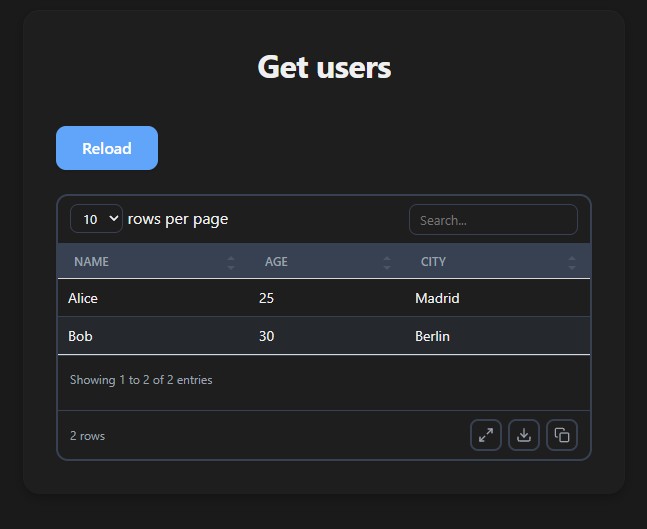Click age value 25 in Alice's row
This screenshot has height=529, width=647.
(x=266, y=298)
